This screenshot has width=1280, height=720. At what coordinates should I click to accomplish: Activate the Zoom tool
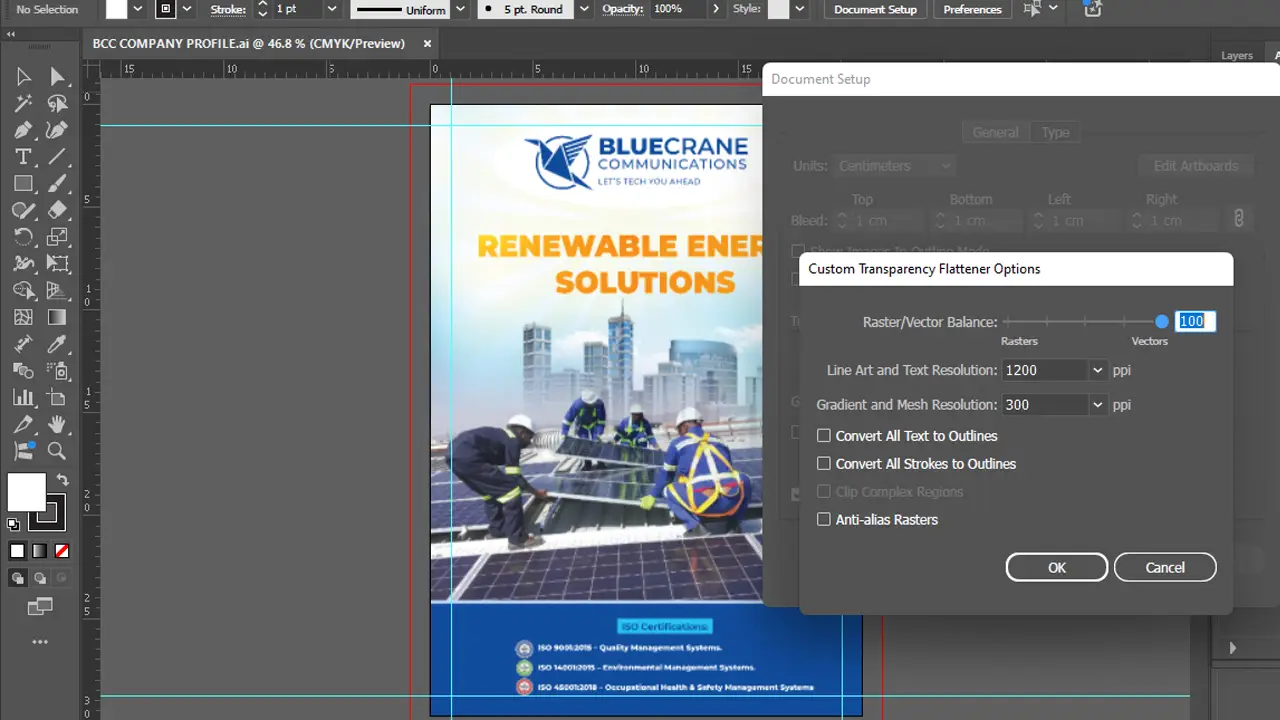coord(57,451)
